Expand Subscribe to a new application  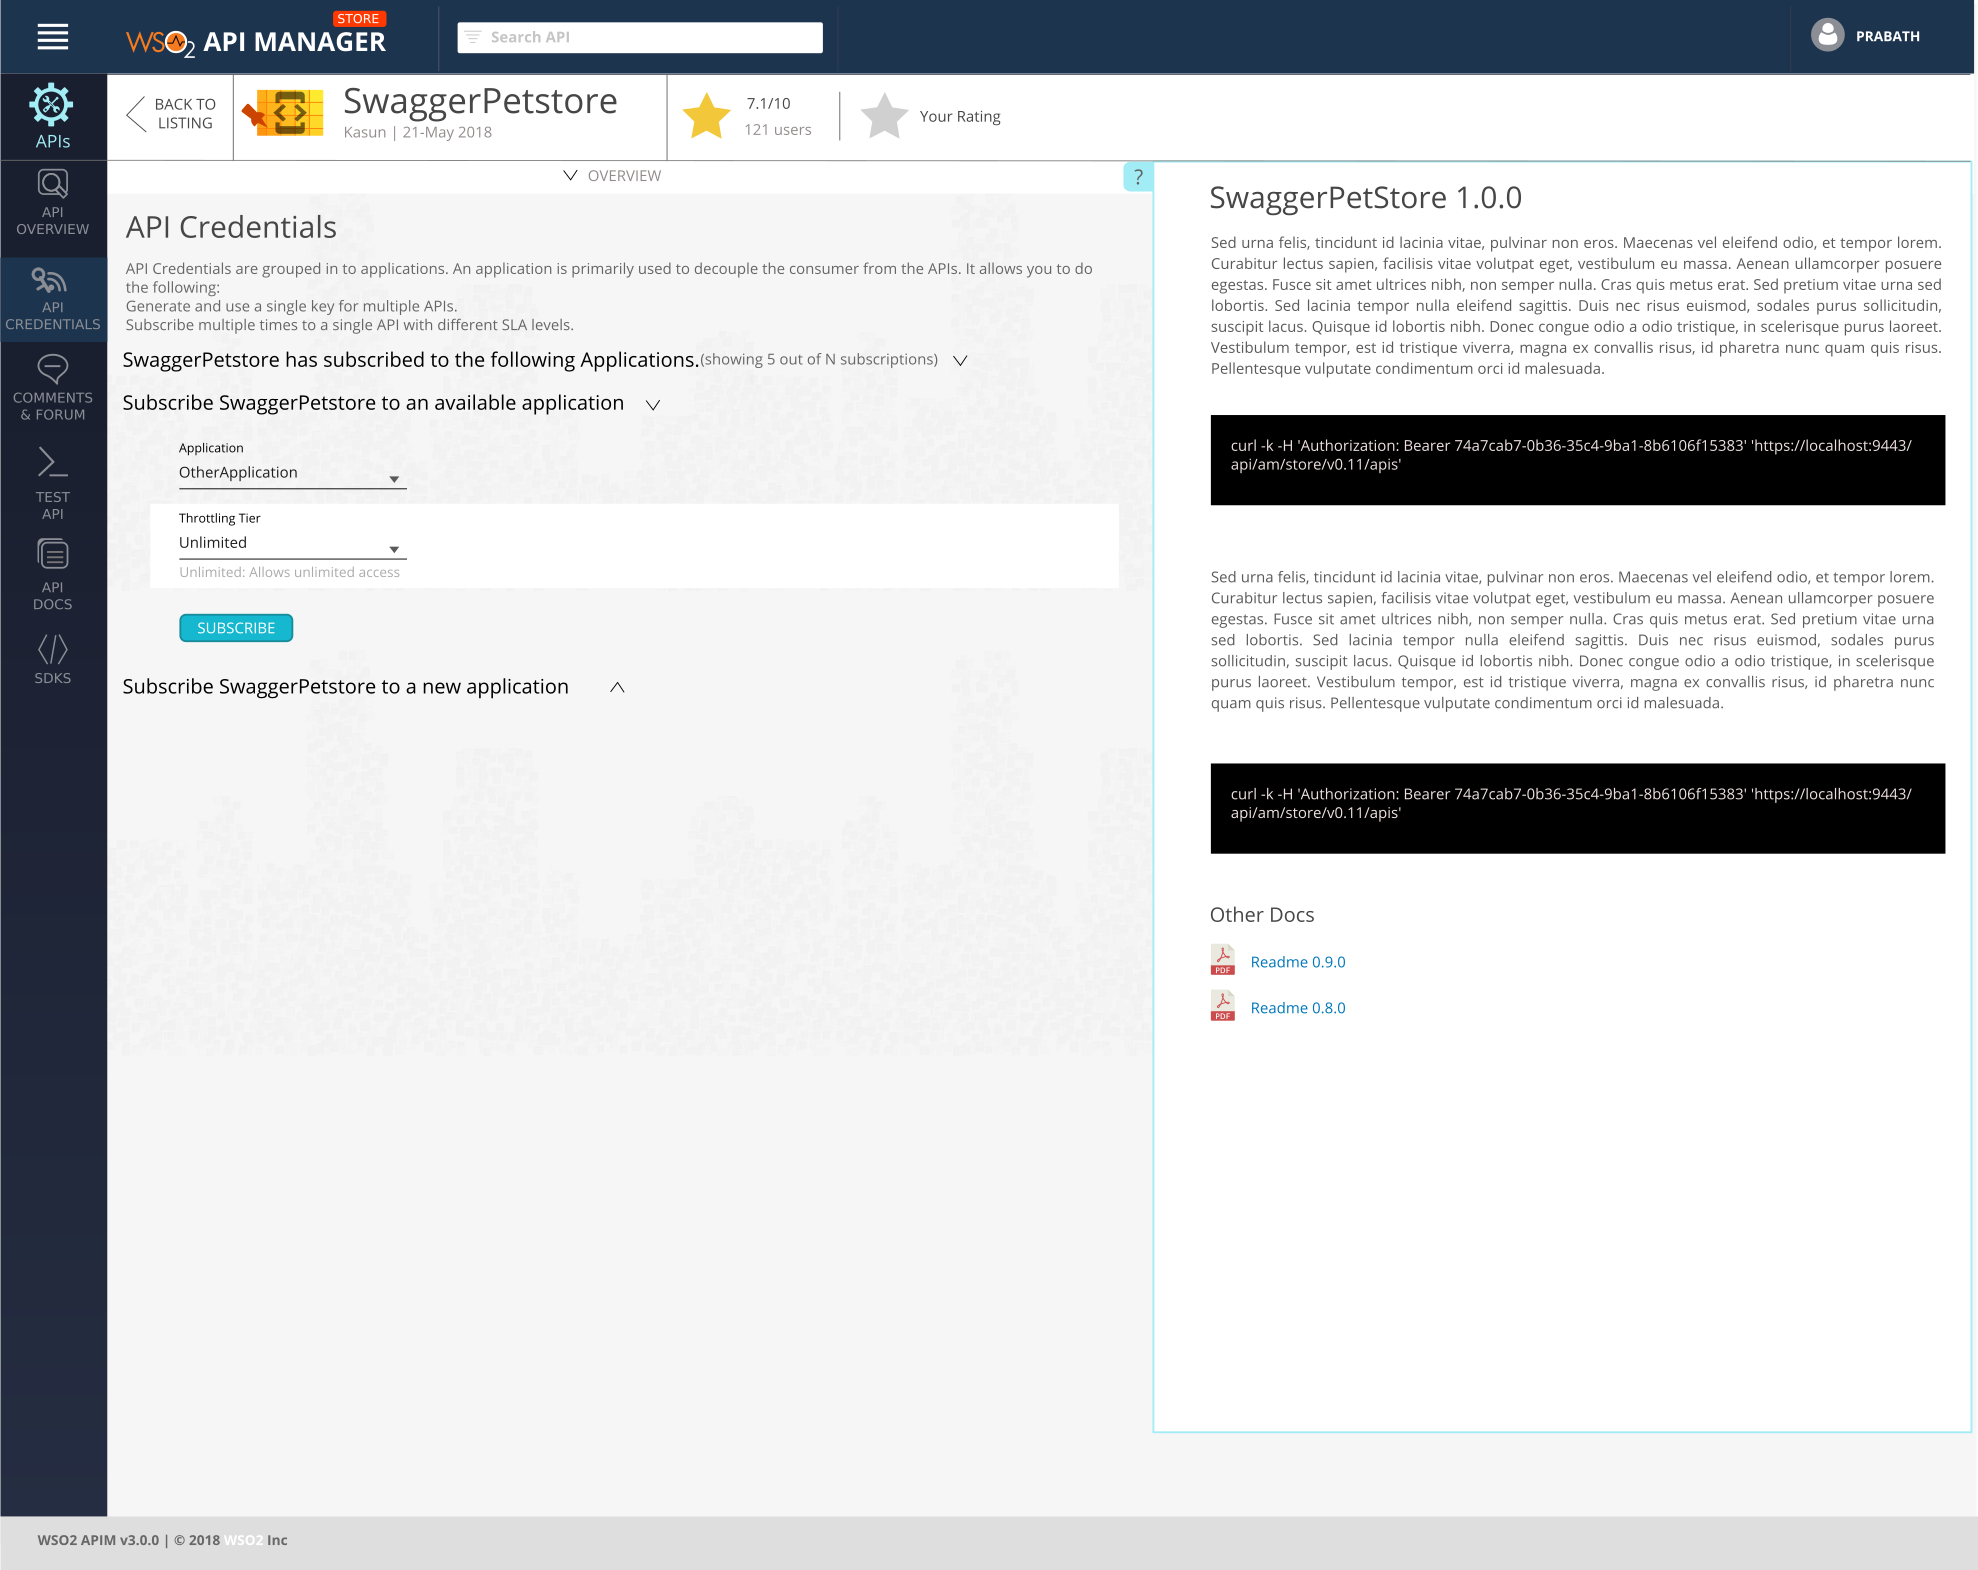[x=617, y=687]
